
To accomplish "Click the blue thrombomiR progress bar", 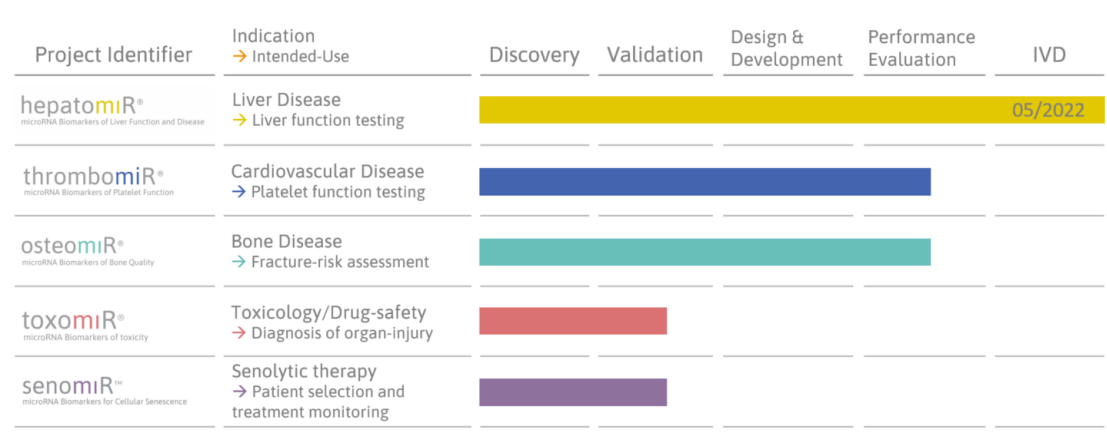I will pos(704,182).
